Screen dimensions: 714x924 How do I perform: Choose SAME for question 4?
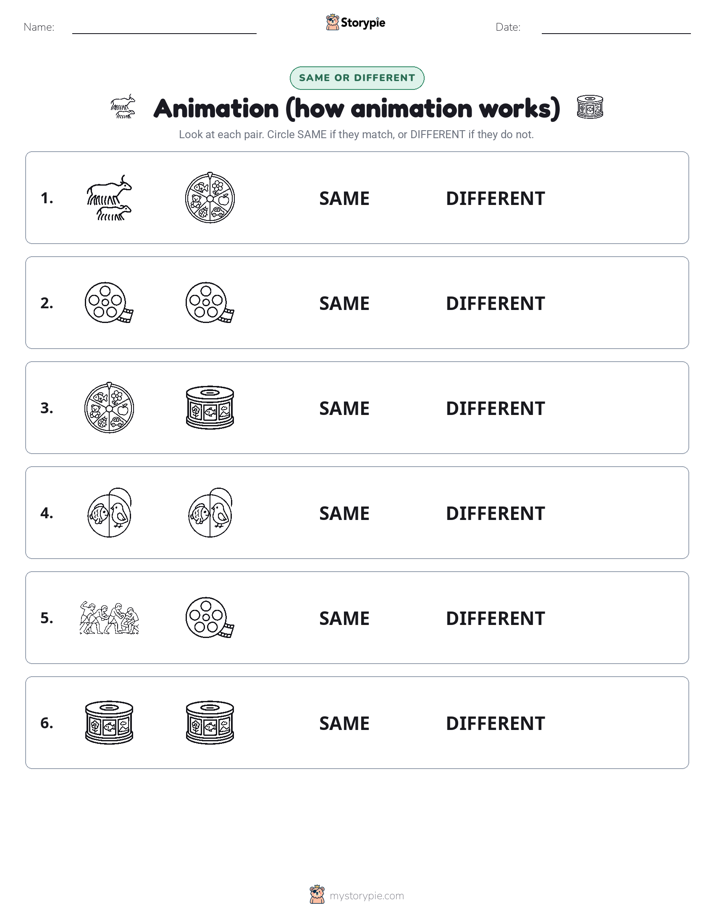pos(345,513)
